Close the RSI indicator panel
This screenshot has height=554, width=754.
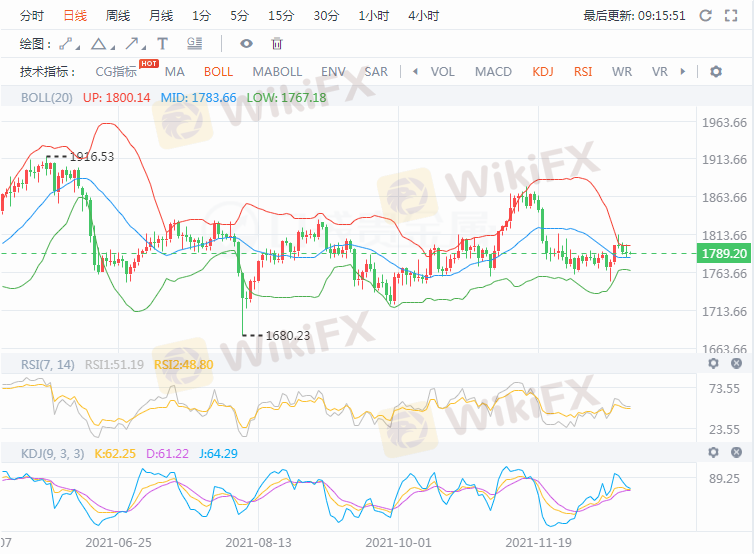click(738, 363)
